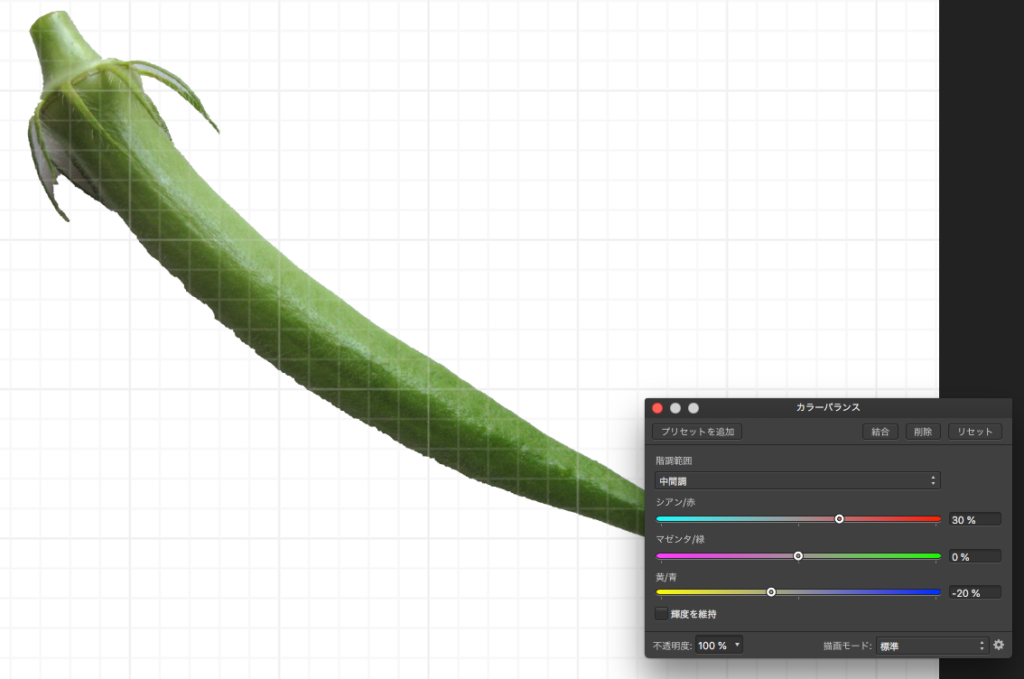Click the 削除 delete button
The image size is (1024, 679).
[x=922, y=432]
